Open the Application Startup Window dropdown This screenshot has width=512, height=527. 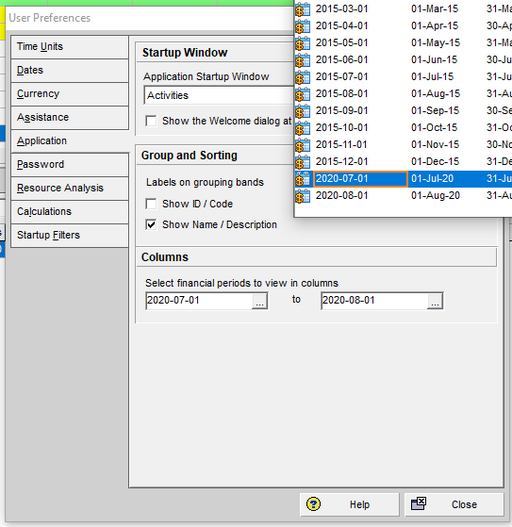click(x=219, y=95)
